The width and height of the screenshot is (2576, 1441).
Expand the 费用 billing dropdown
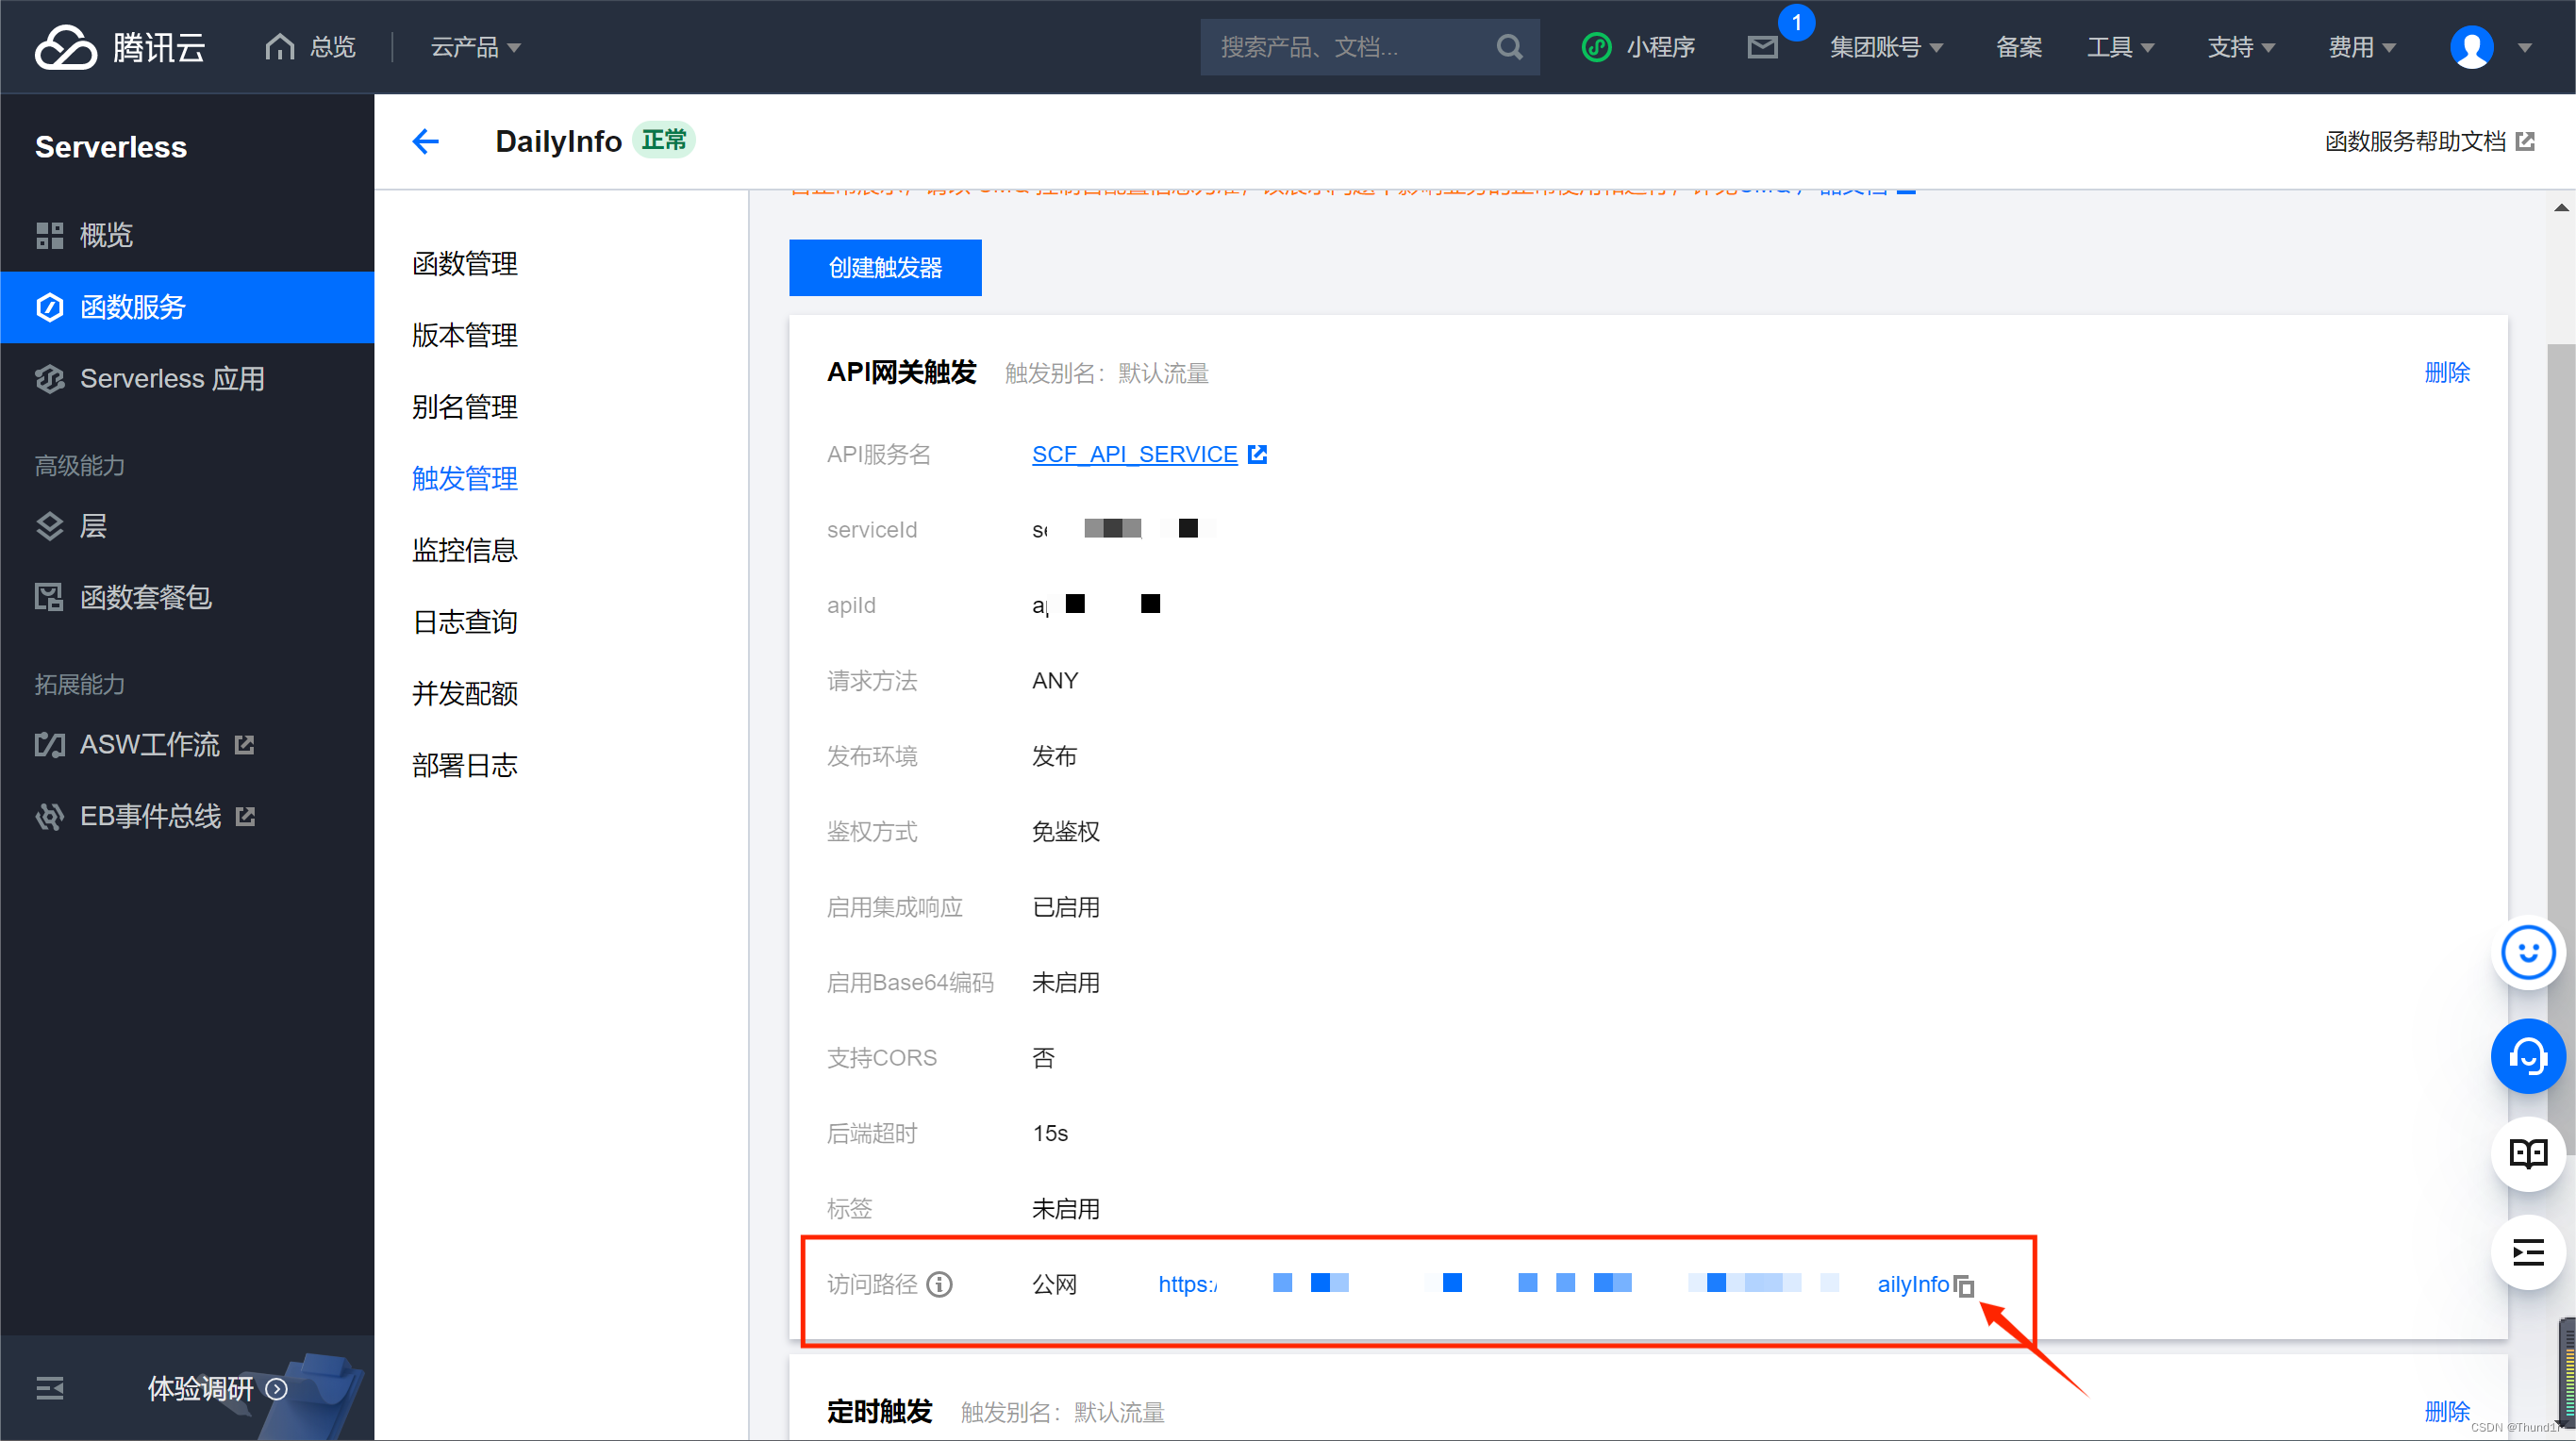click(2361, 47)
